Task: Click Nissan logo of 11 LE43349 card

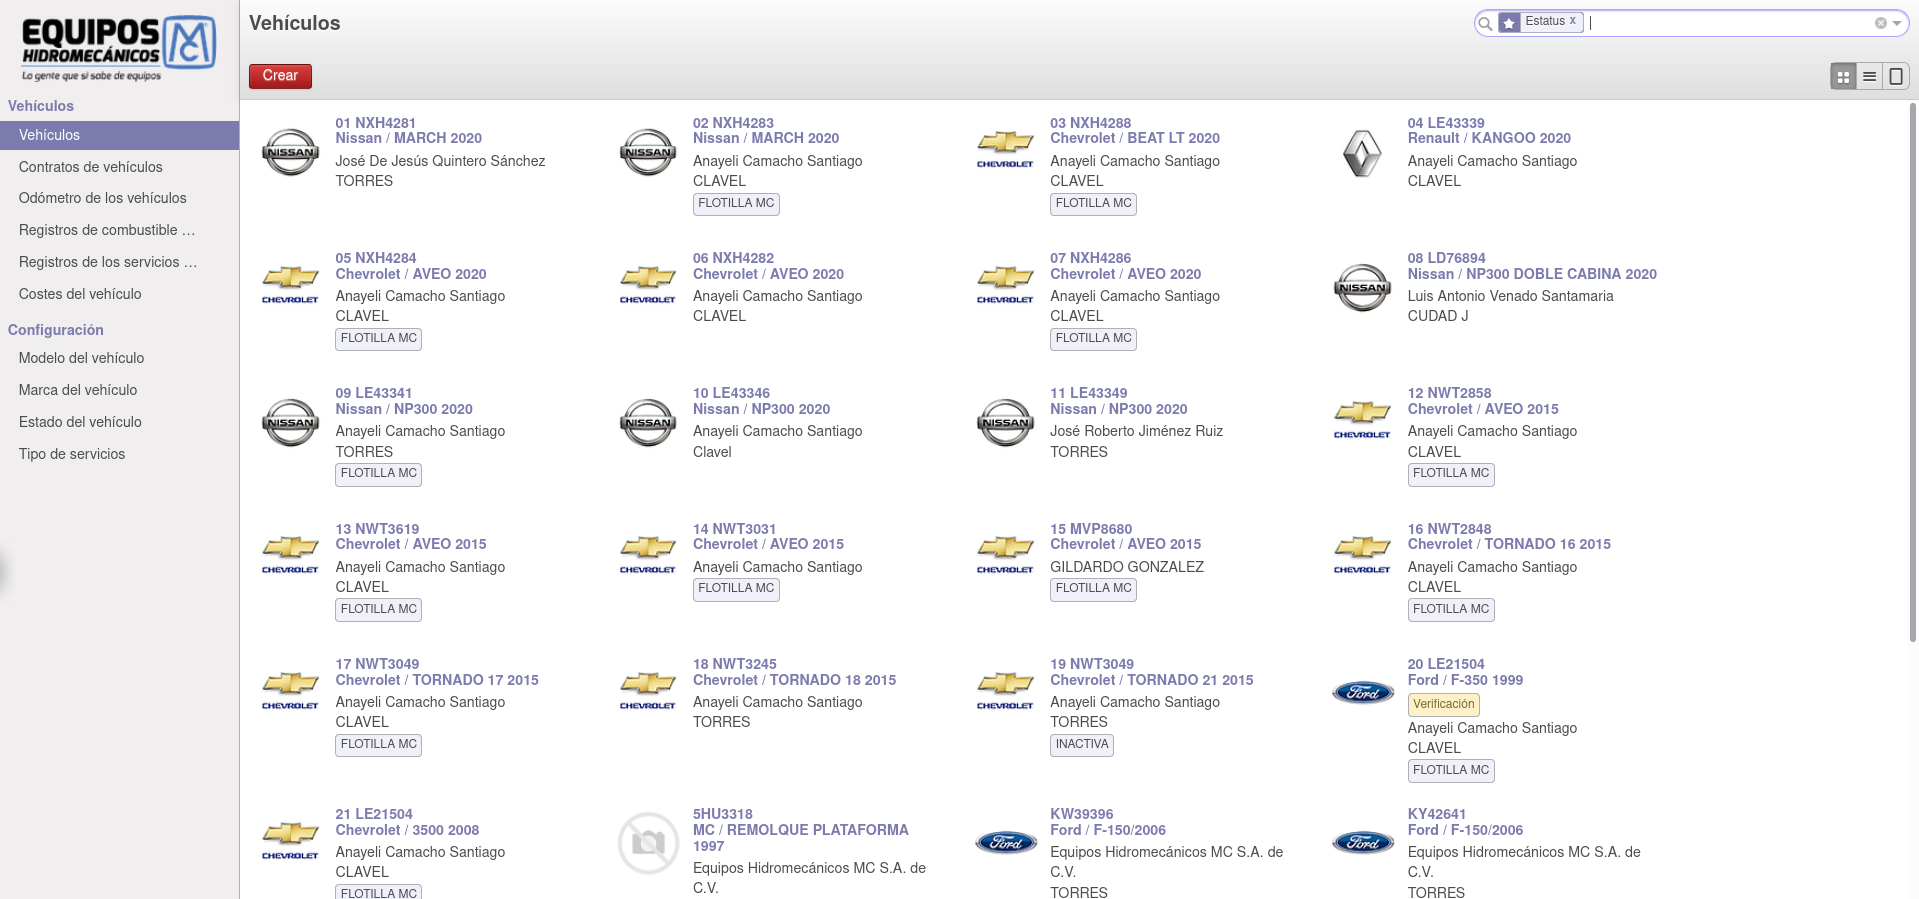Action: point(1005,423)
